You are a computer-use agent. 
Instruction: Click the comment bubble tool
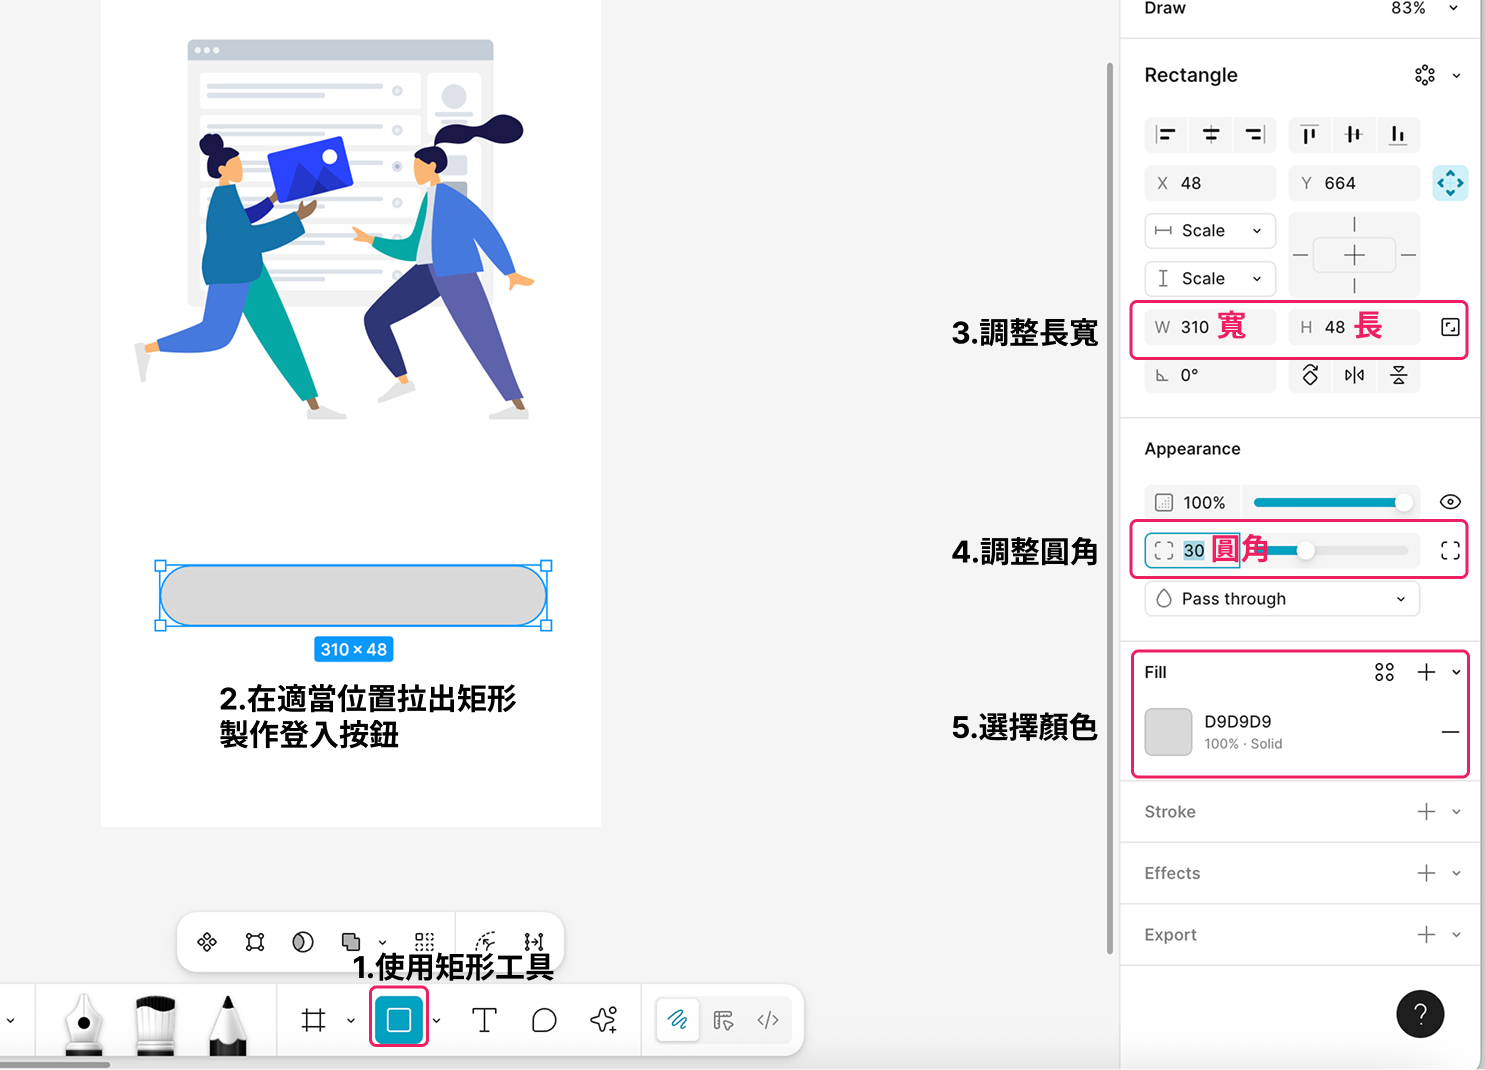coord(544,1020)
